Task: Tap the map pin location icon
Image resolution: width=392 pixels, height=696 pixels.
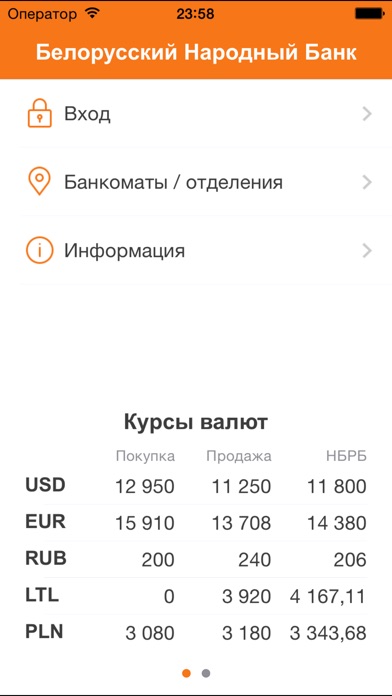Action: pos(39,182)
